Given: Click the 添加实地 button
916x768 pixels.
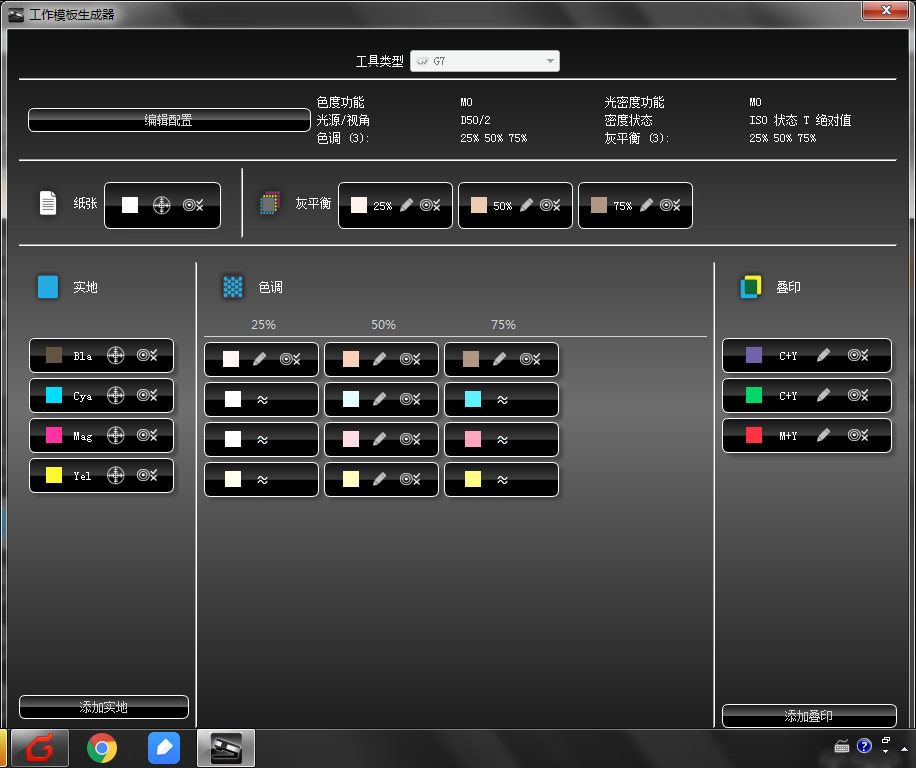Looking at the screenshot, I should tap(103, 707).
